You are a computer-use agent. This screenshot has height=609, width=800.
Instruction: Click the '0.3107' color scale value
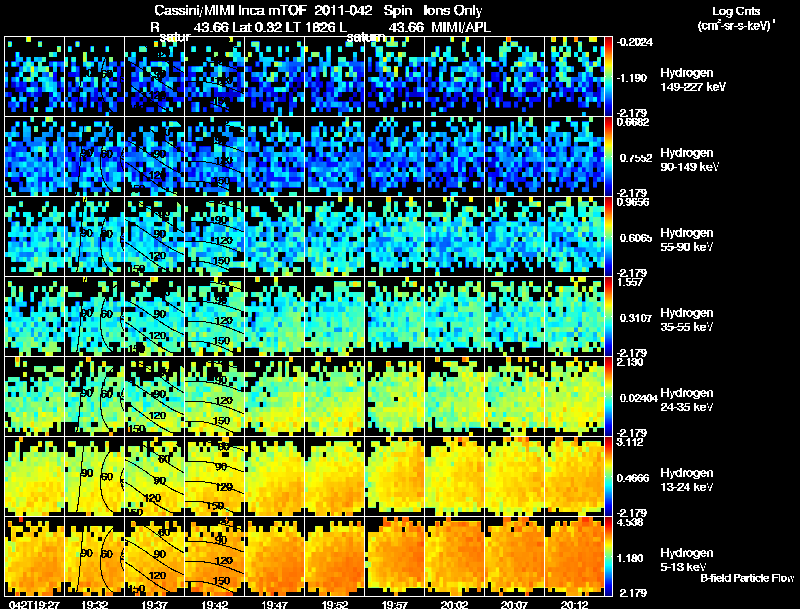(636, 318)
